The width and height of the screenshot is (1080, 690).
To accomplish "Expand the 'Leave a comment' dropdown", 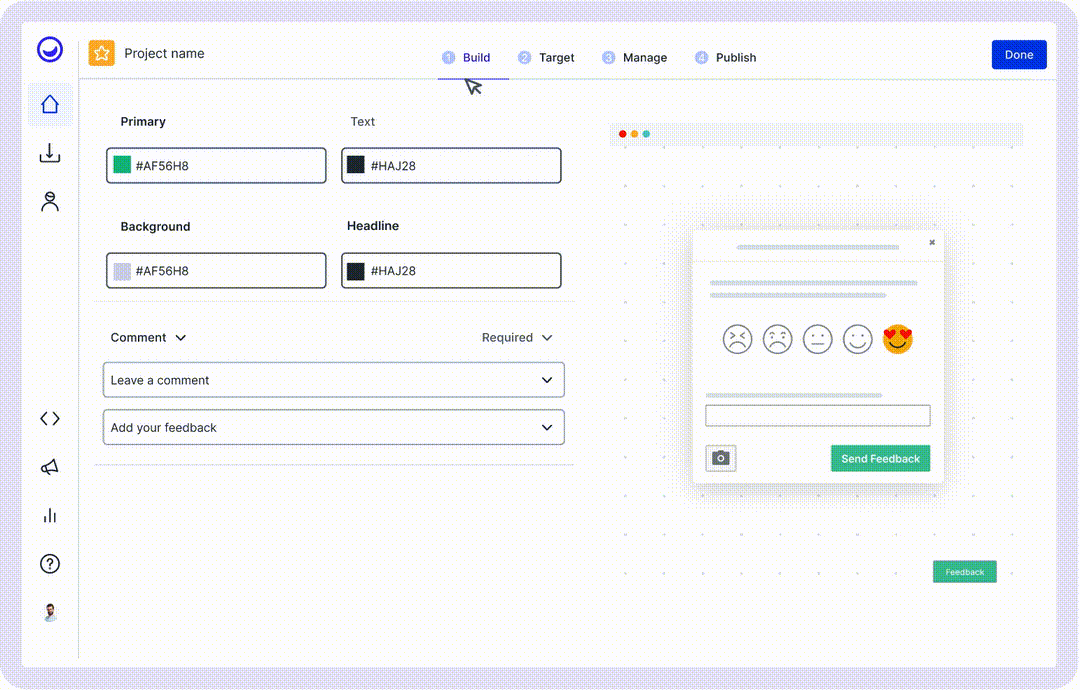I will click(547, 380).
